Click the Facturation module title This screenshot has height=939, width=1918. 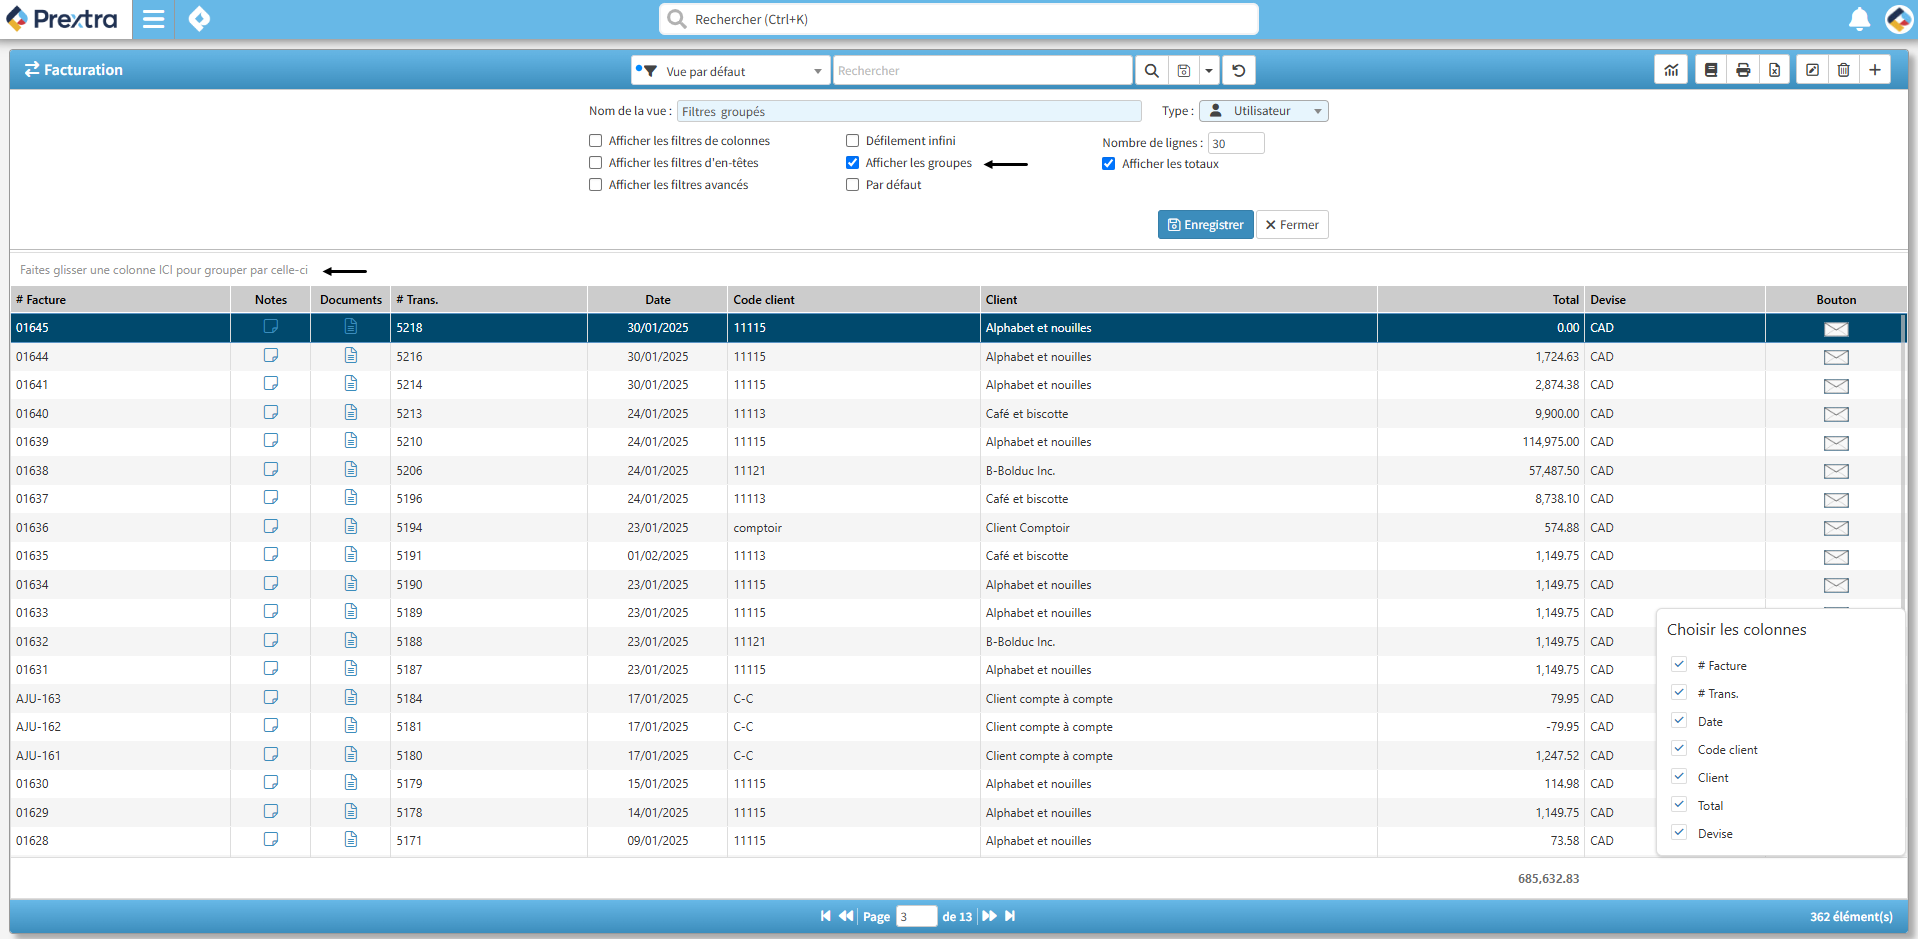pos(74,70)
